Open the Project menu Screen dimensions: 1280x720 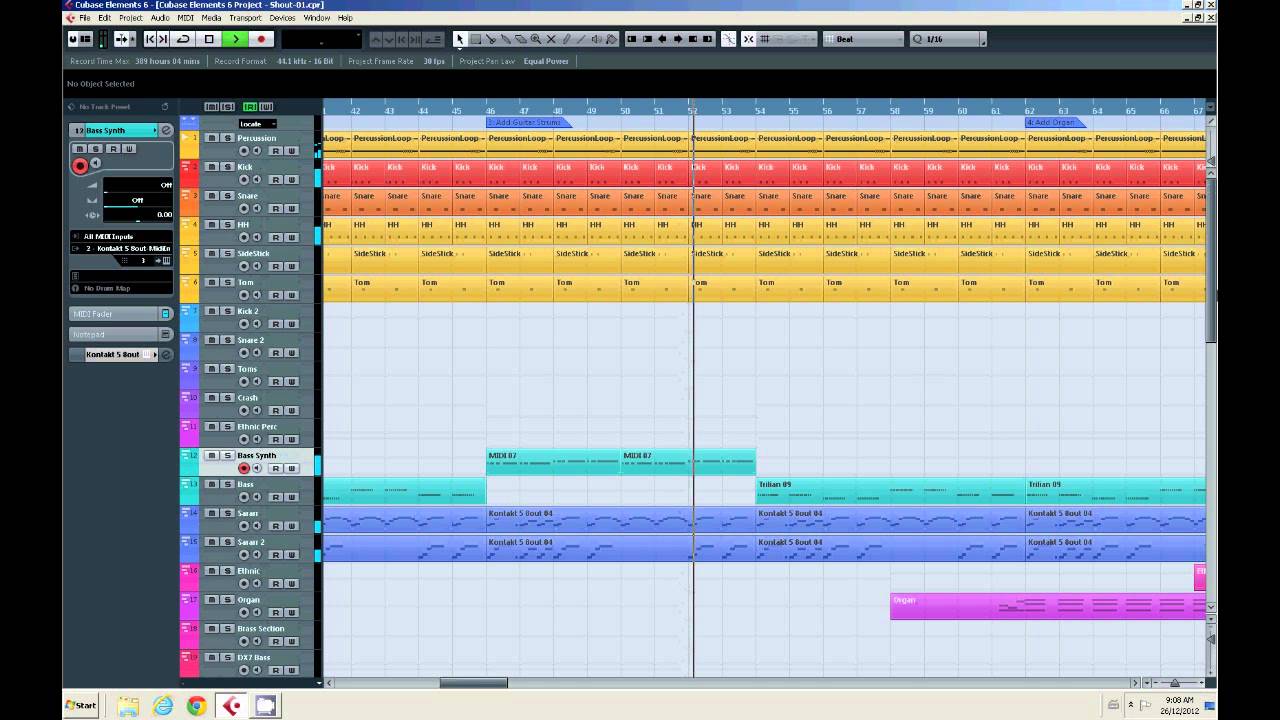131,18
